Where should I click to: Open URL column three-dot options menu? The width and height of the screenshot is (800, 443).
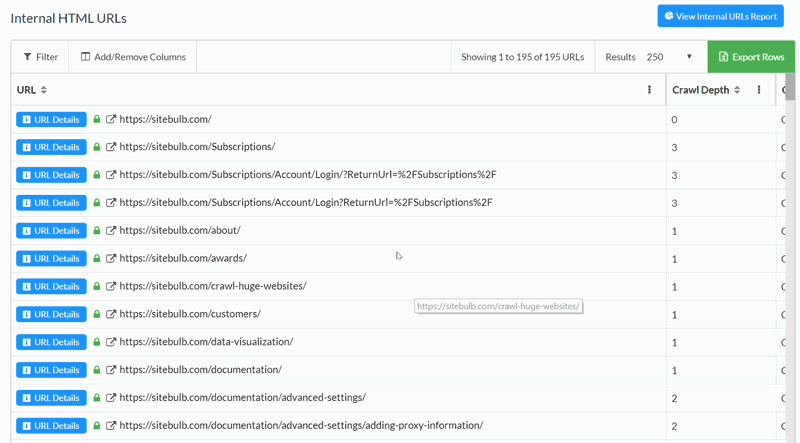pos(649,90)
